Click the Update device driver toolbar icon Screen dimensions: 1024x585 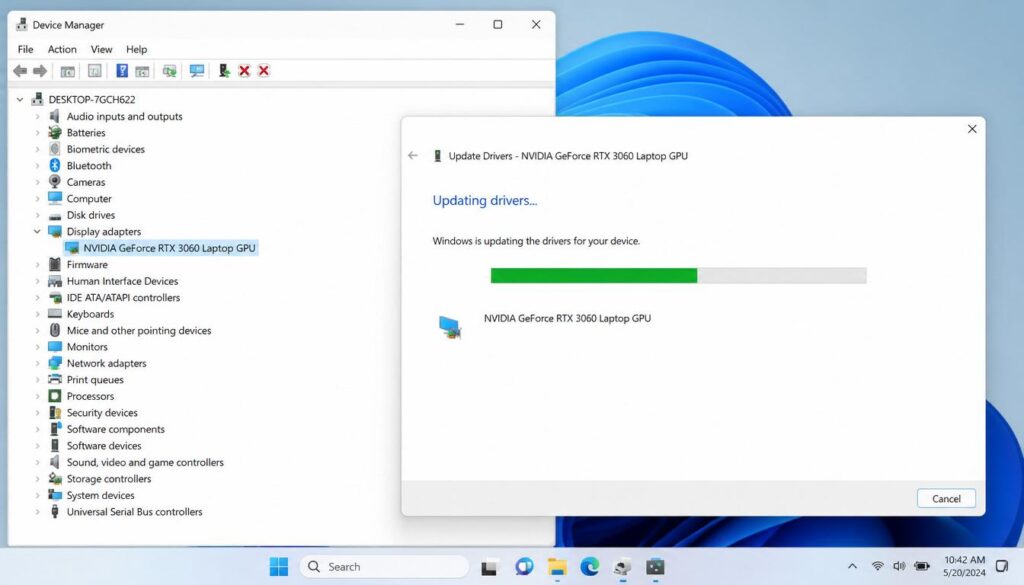tap(224, 71)
